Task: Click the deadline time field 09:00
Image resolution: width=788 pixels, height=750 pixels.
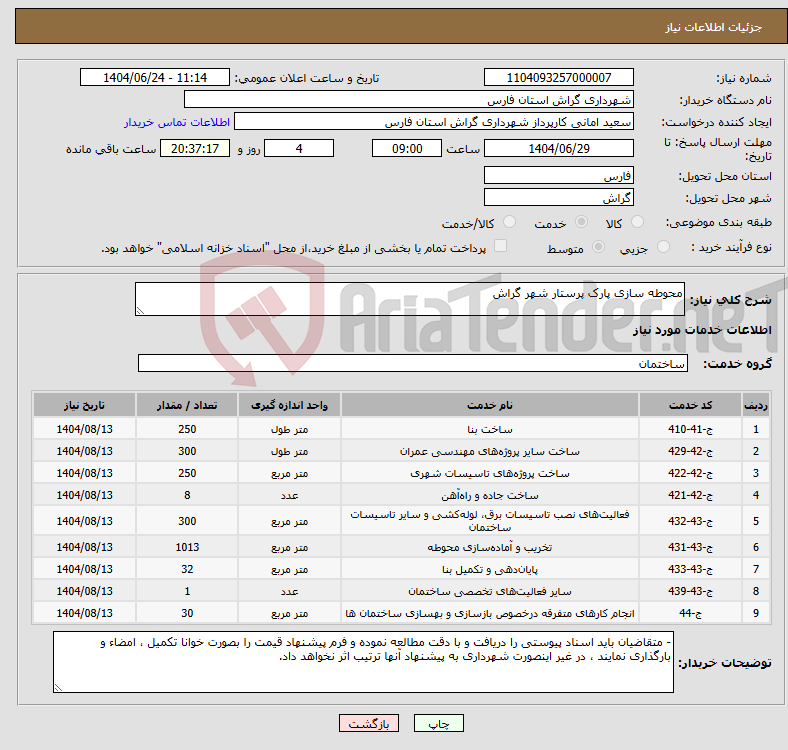Action: pyautogui.click(x=407, y=148)
